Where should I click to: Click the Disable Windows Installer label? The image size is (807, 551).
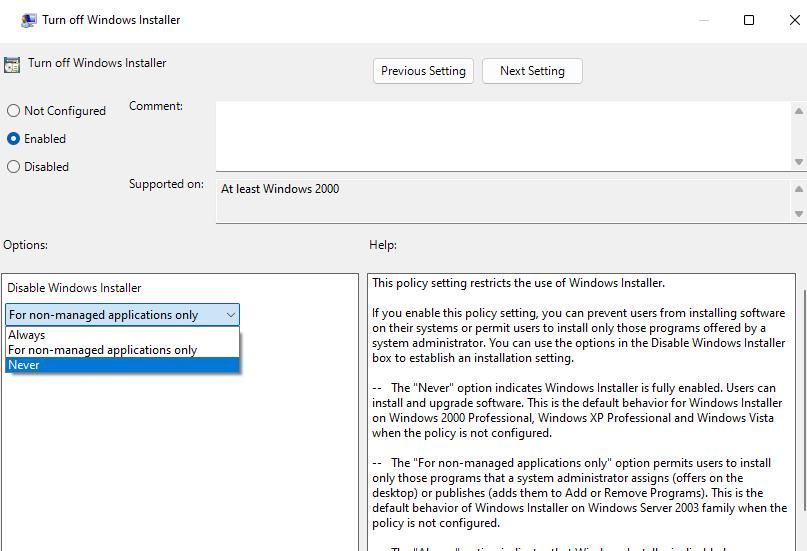pyautogui.click(x=74, y=288)
